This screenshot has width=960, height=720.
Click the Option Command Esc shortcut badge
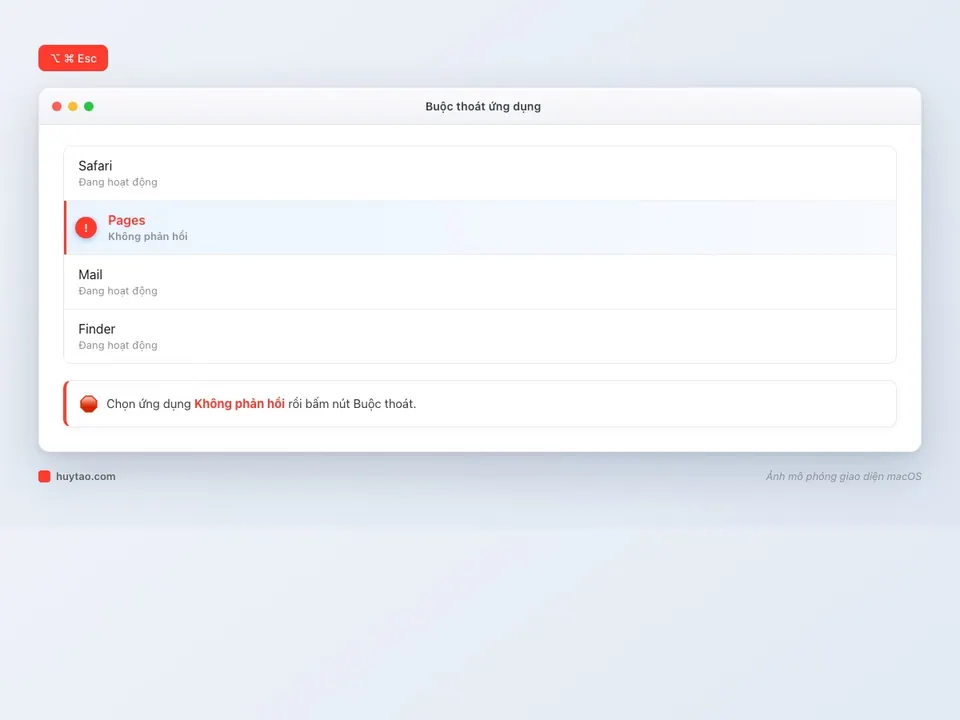click(73, 58)
